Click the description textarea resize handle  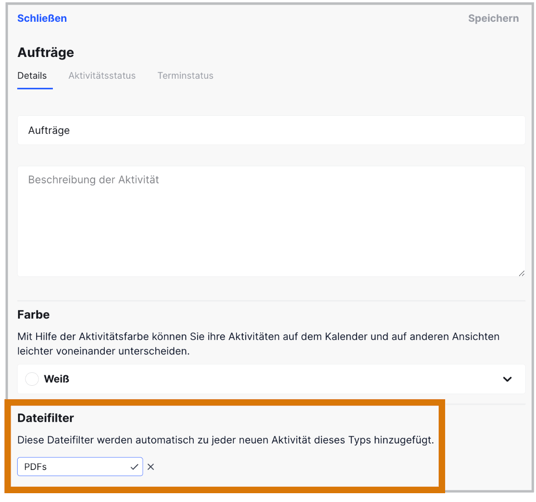coord(521,273)
